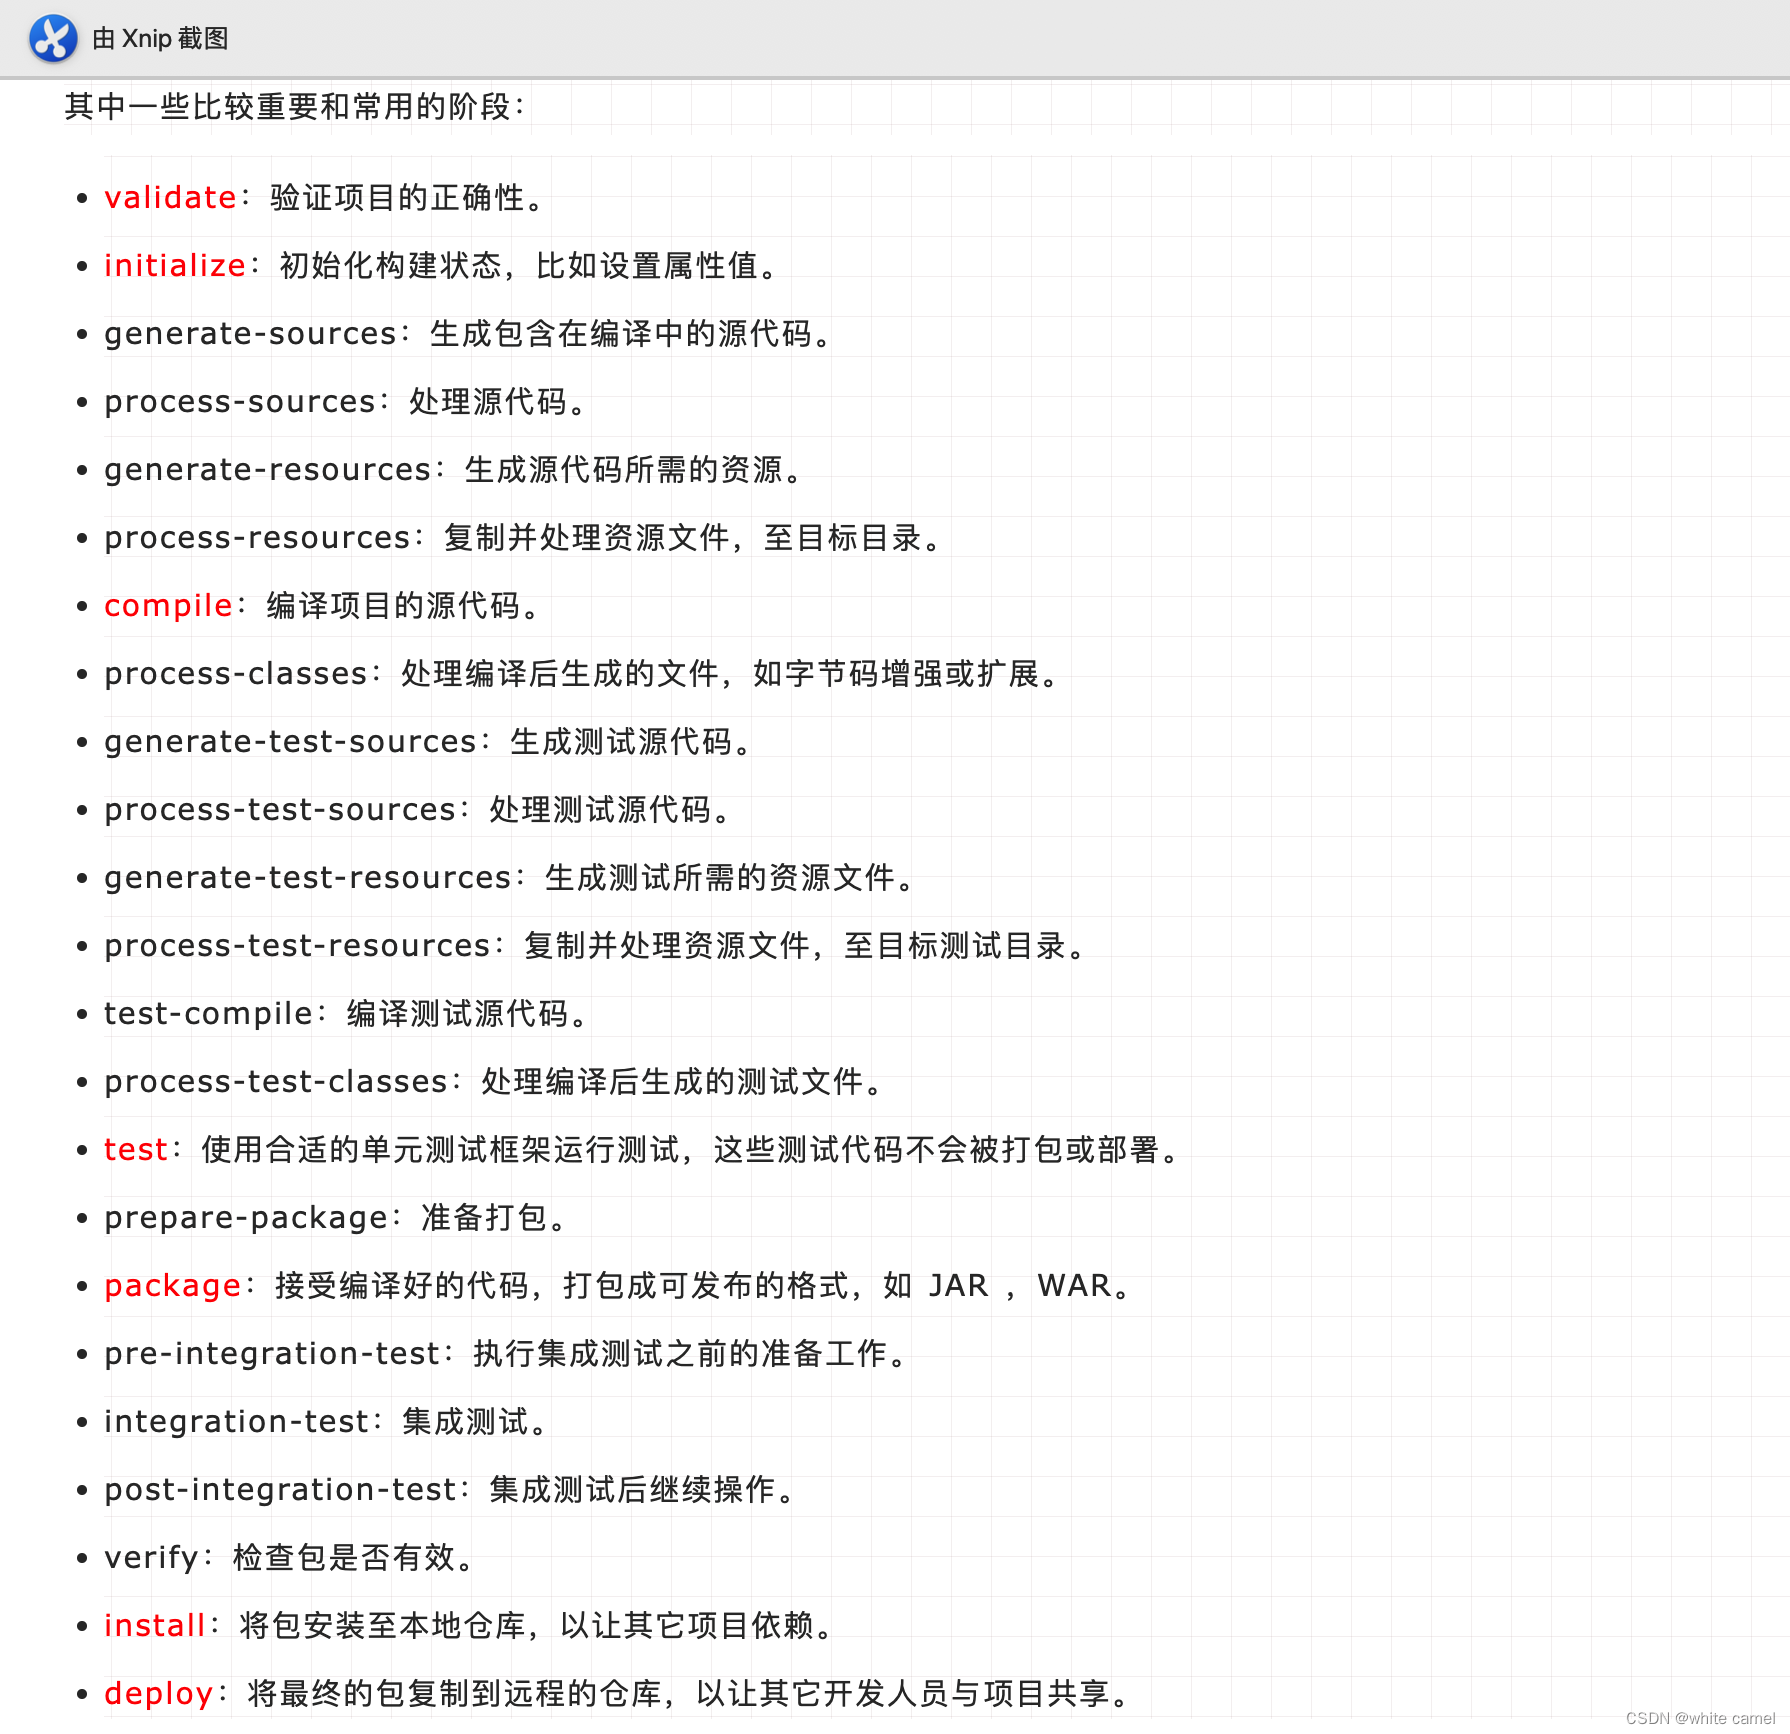Click the 'process-test-resources' list item
This screenshot has height=1734, width=1790.
(594, 945)
